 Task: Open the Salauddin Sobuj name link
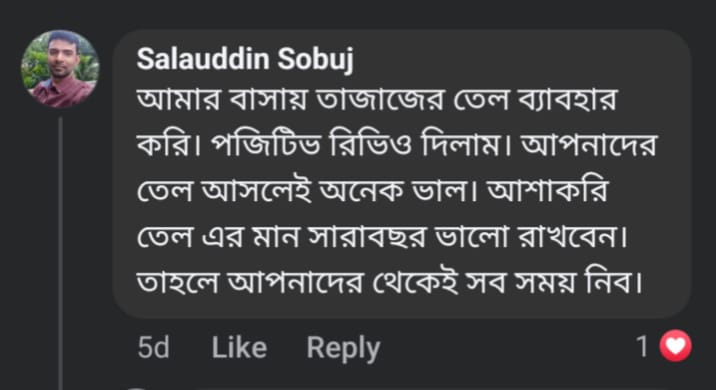pos(245,59)
